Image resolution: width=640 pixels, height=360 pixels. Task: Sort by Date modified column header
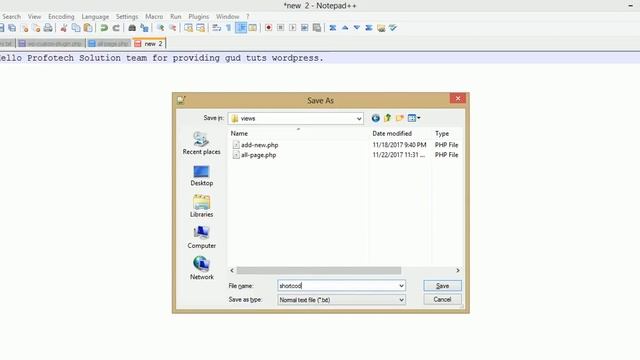392,133
